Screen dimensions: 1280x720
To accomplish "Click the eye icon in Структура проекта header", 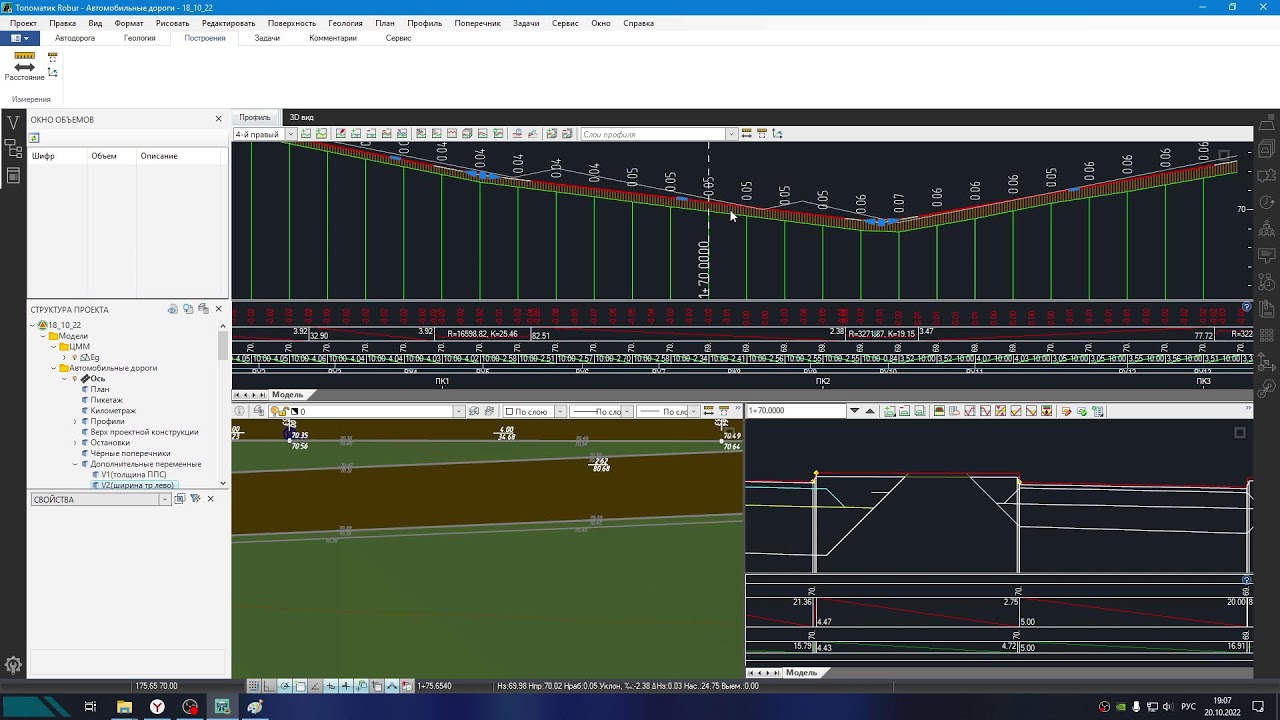I will 173,309.
